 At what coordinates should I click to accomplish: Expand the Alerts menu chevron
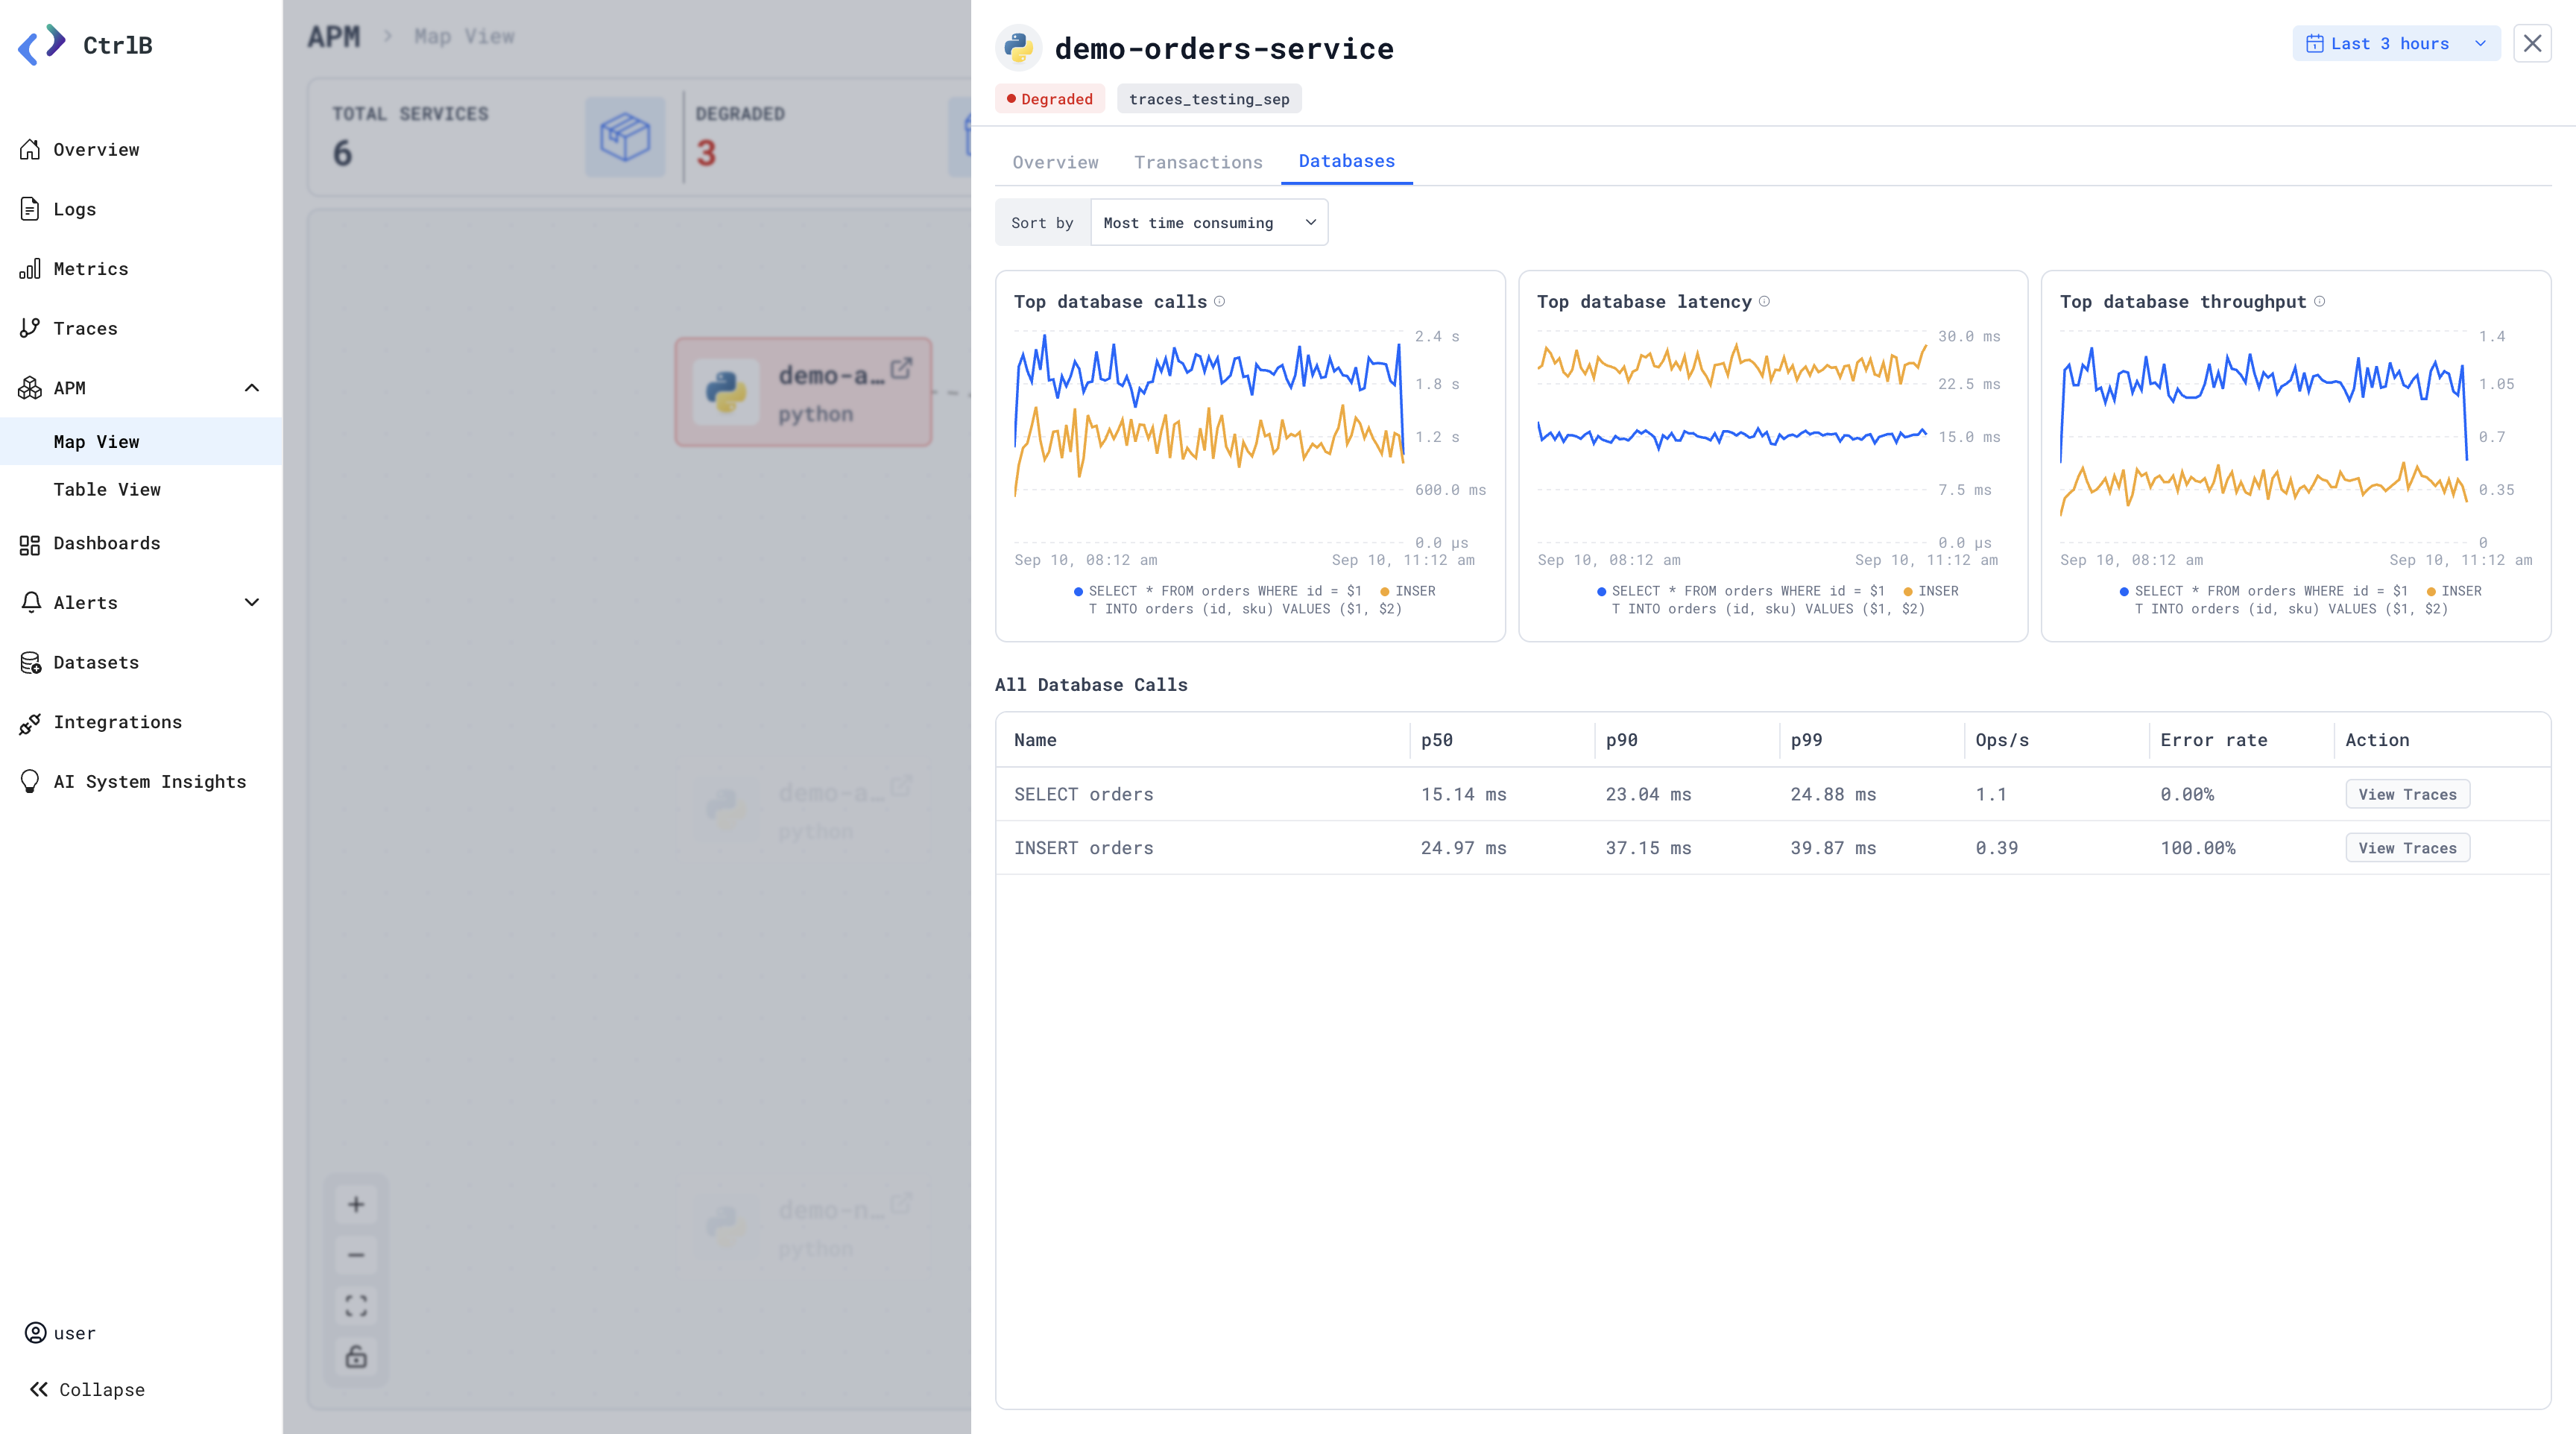tap(252, 602)
